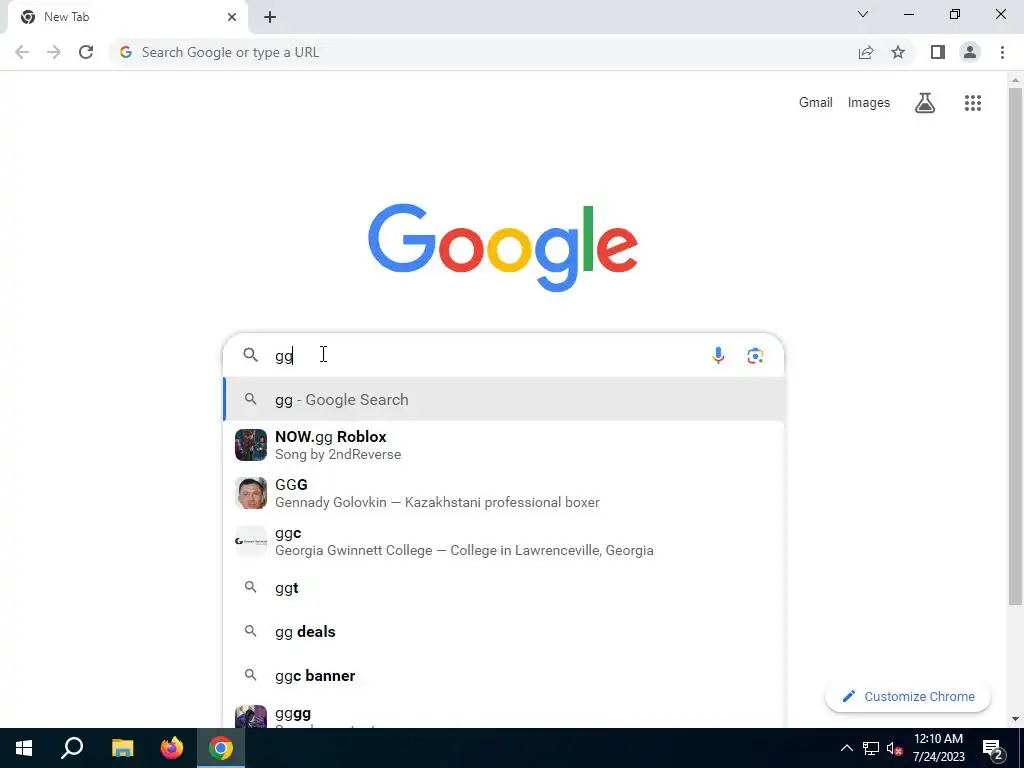
Task: Open the Chrome side panel
Action: [x=938, y=52]
